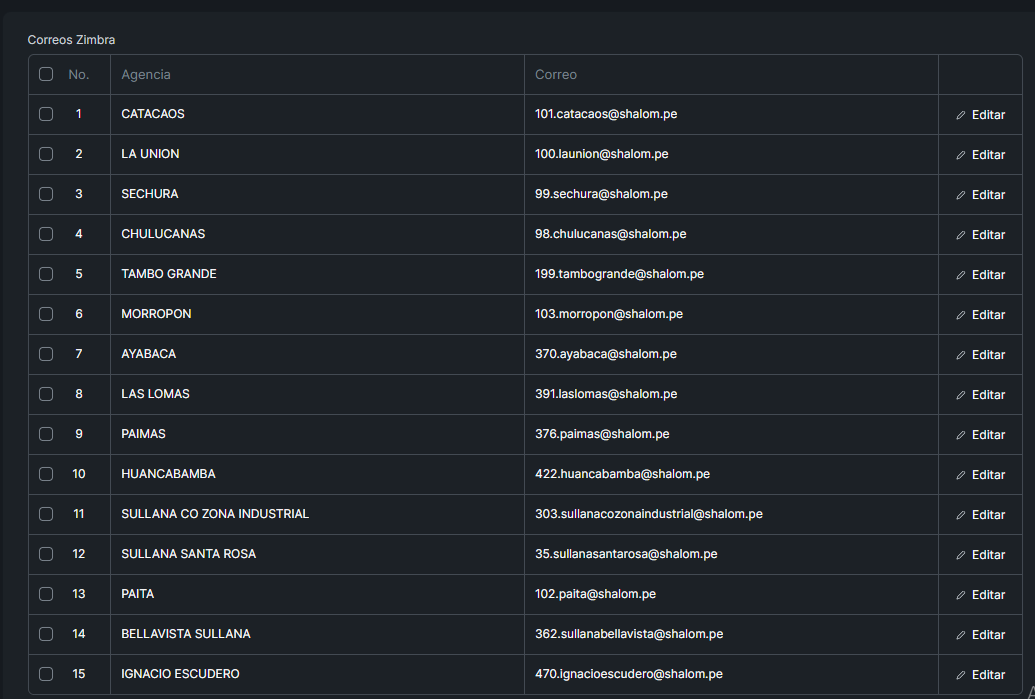The image size is (1035, 699).
Task: Check the box for LA UNION
Action: pyautogui.click(x=46, y=154)
